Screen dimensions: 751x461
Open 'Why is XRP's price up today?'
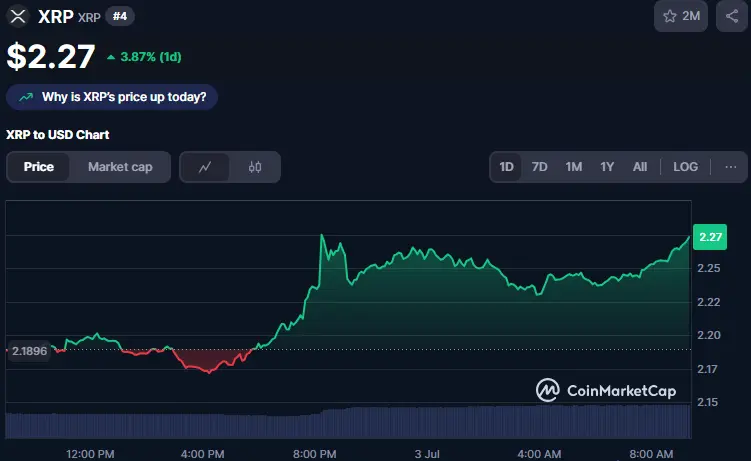tap(112, 97)
